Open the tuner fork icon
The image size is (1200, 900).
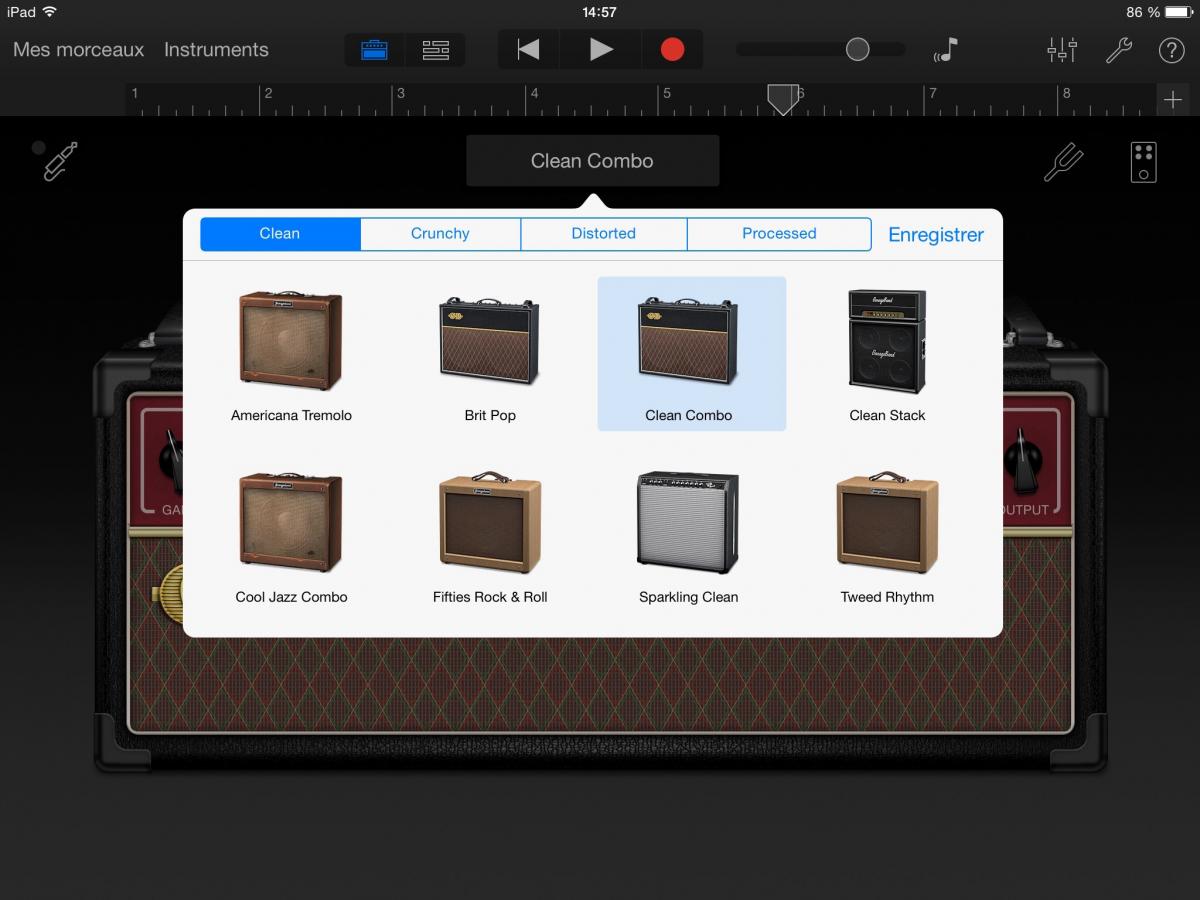tap(1063, 161)
